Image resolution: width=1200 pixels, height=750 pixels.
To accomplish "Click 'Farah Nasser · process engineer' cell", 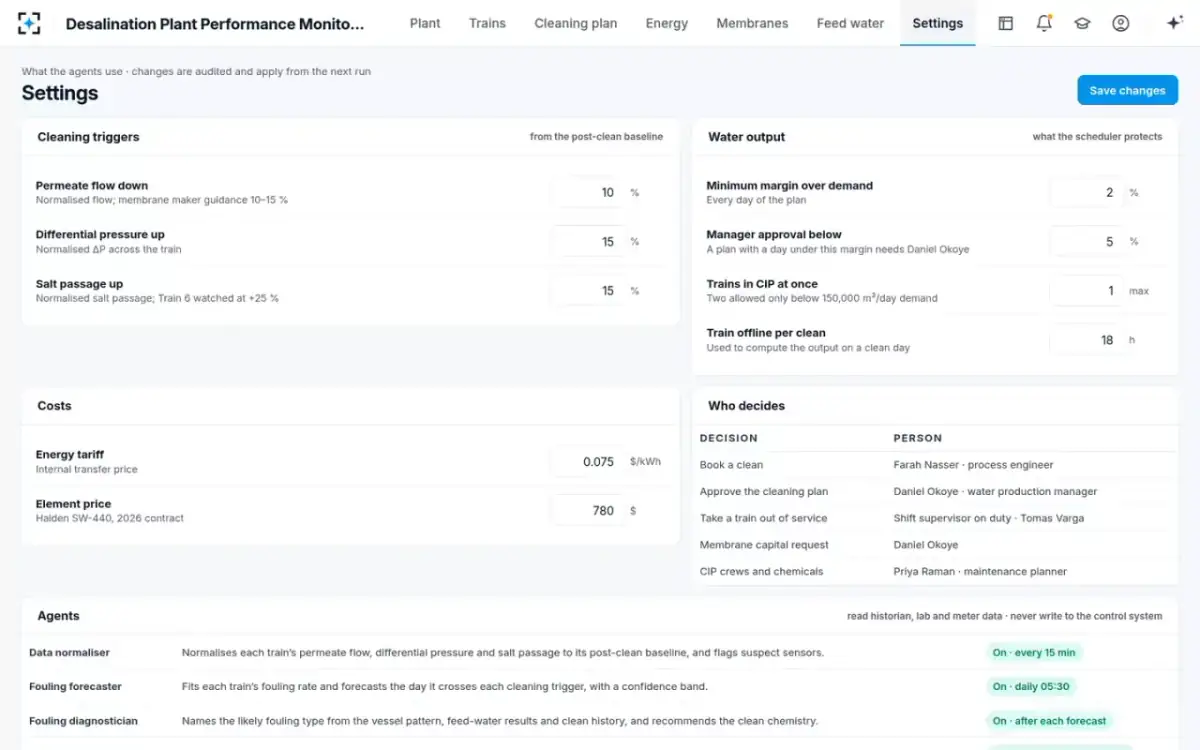I will [973, 465].
